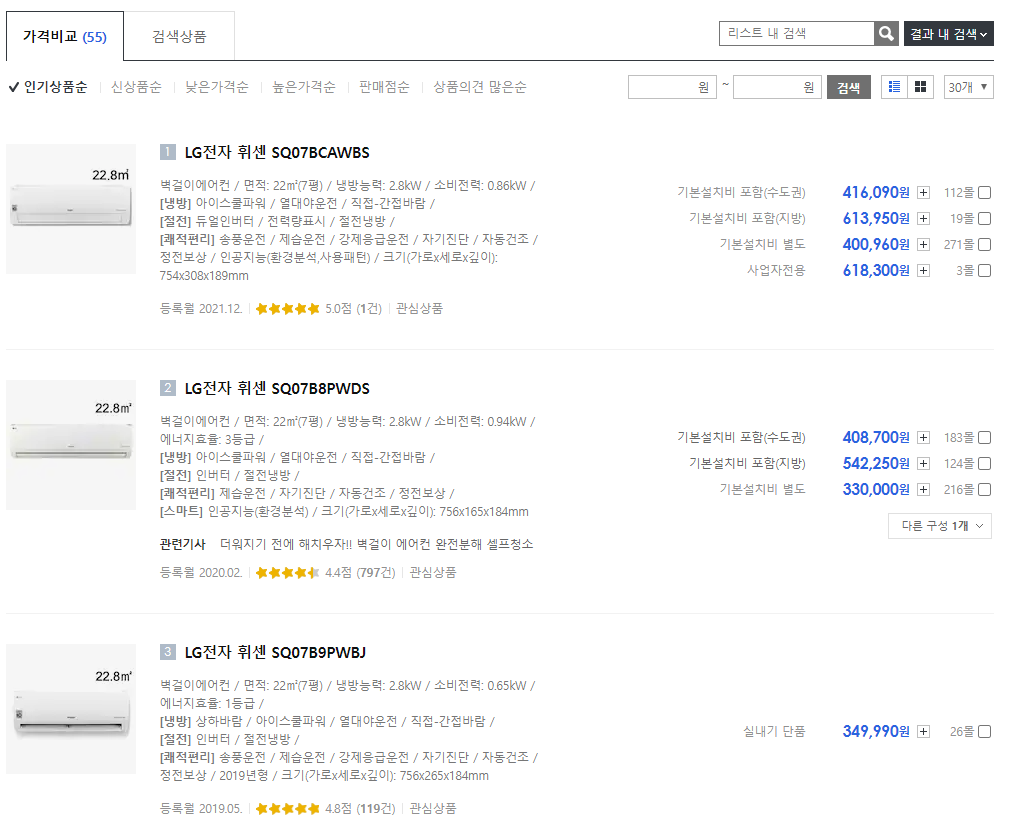
Task: Open product LG전자 휘센 SQ07BCAWBS
Action: 277,152
